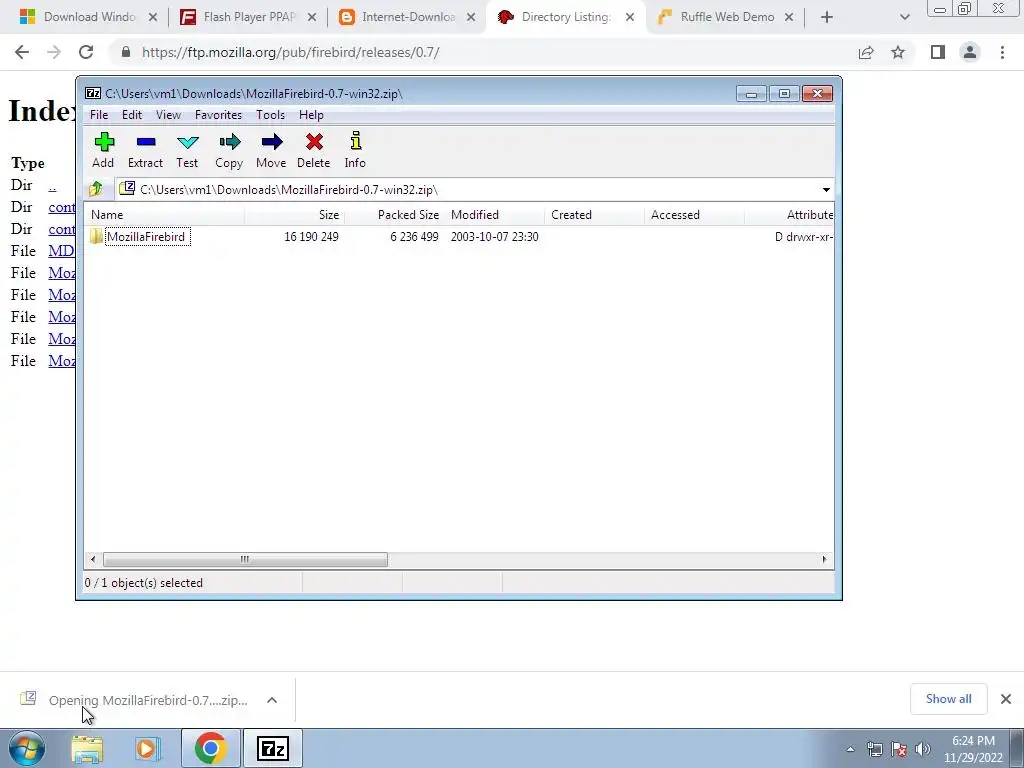Viewport: 1024px width, 768px height.
Task: Share this page icon in address bar
Action: (x=866, y=52)
